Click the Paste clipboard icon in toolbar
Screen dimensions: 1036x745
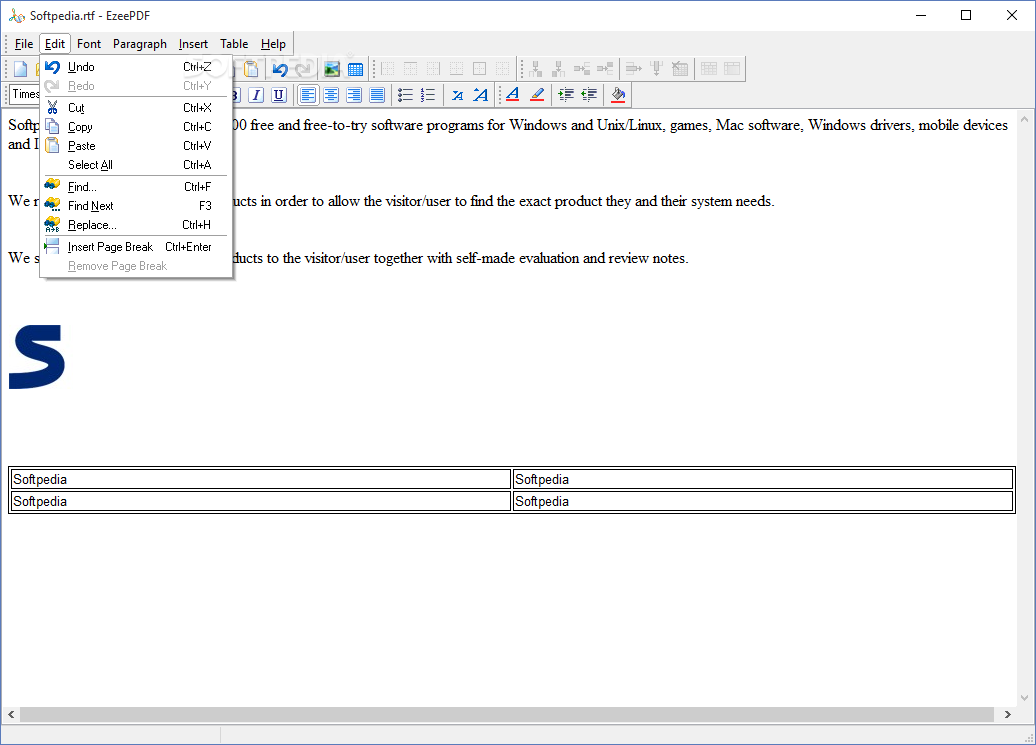(x=251, y=69)
